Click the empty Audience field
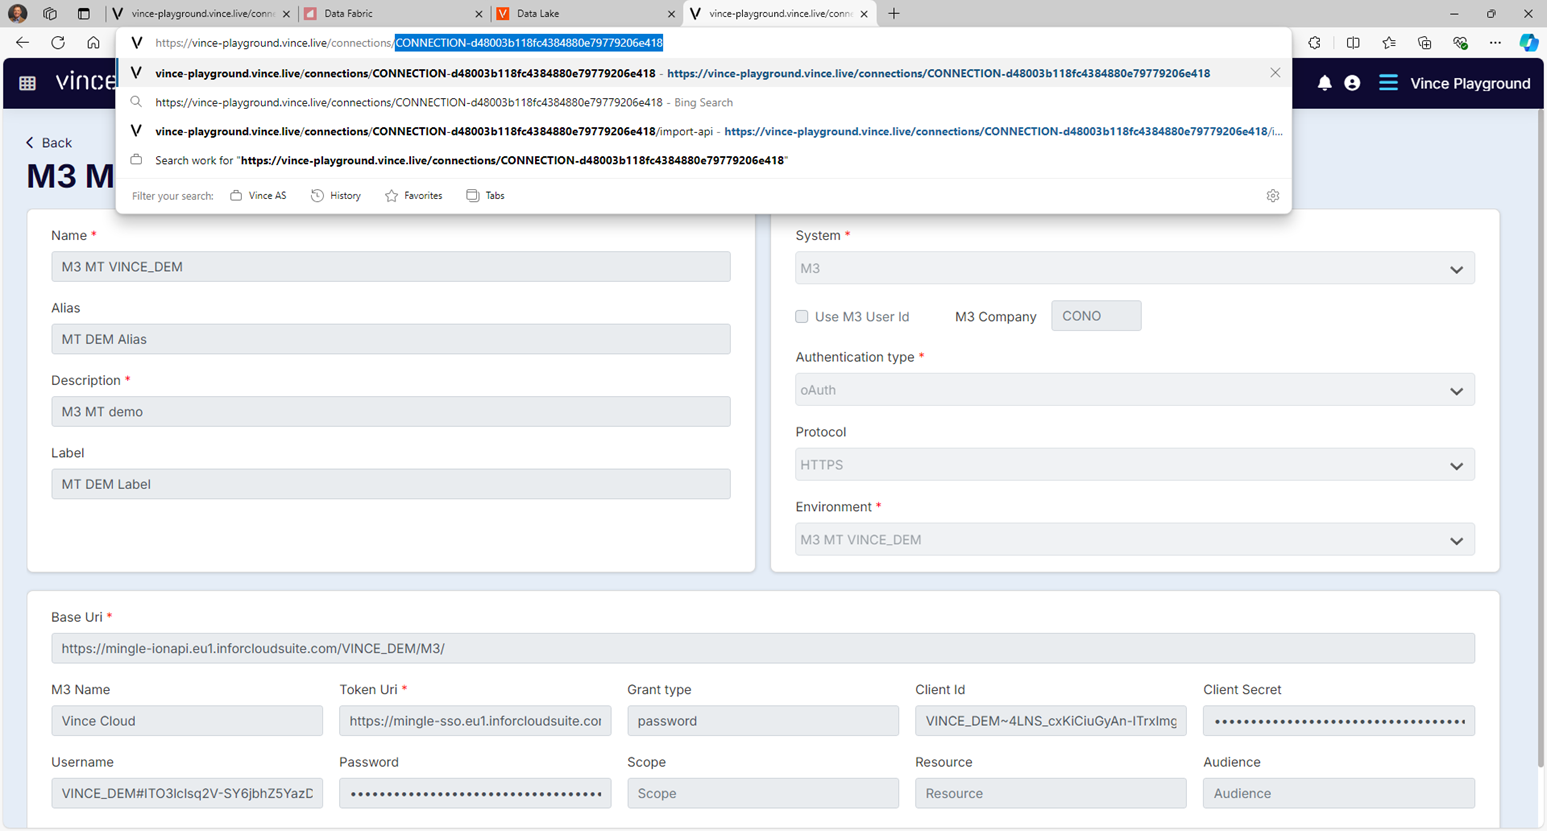The image size is (1547, 831). (1339, 793)
